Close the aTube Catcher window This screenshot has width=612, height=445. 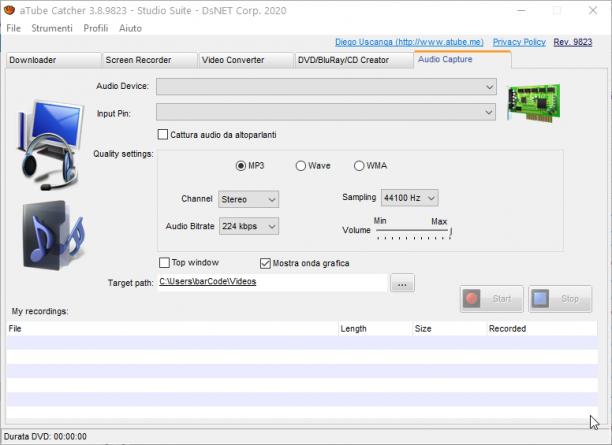[x=592, y=11]
